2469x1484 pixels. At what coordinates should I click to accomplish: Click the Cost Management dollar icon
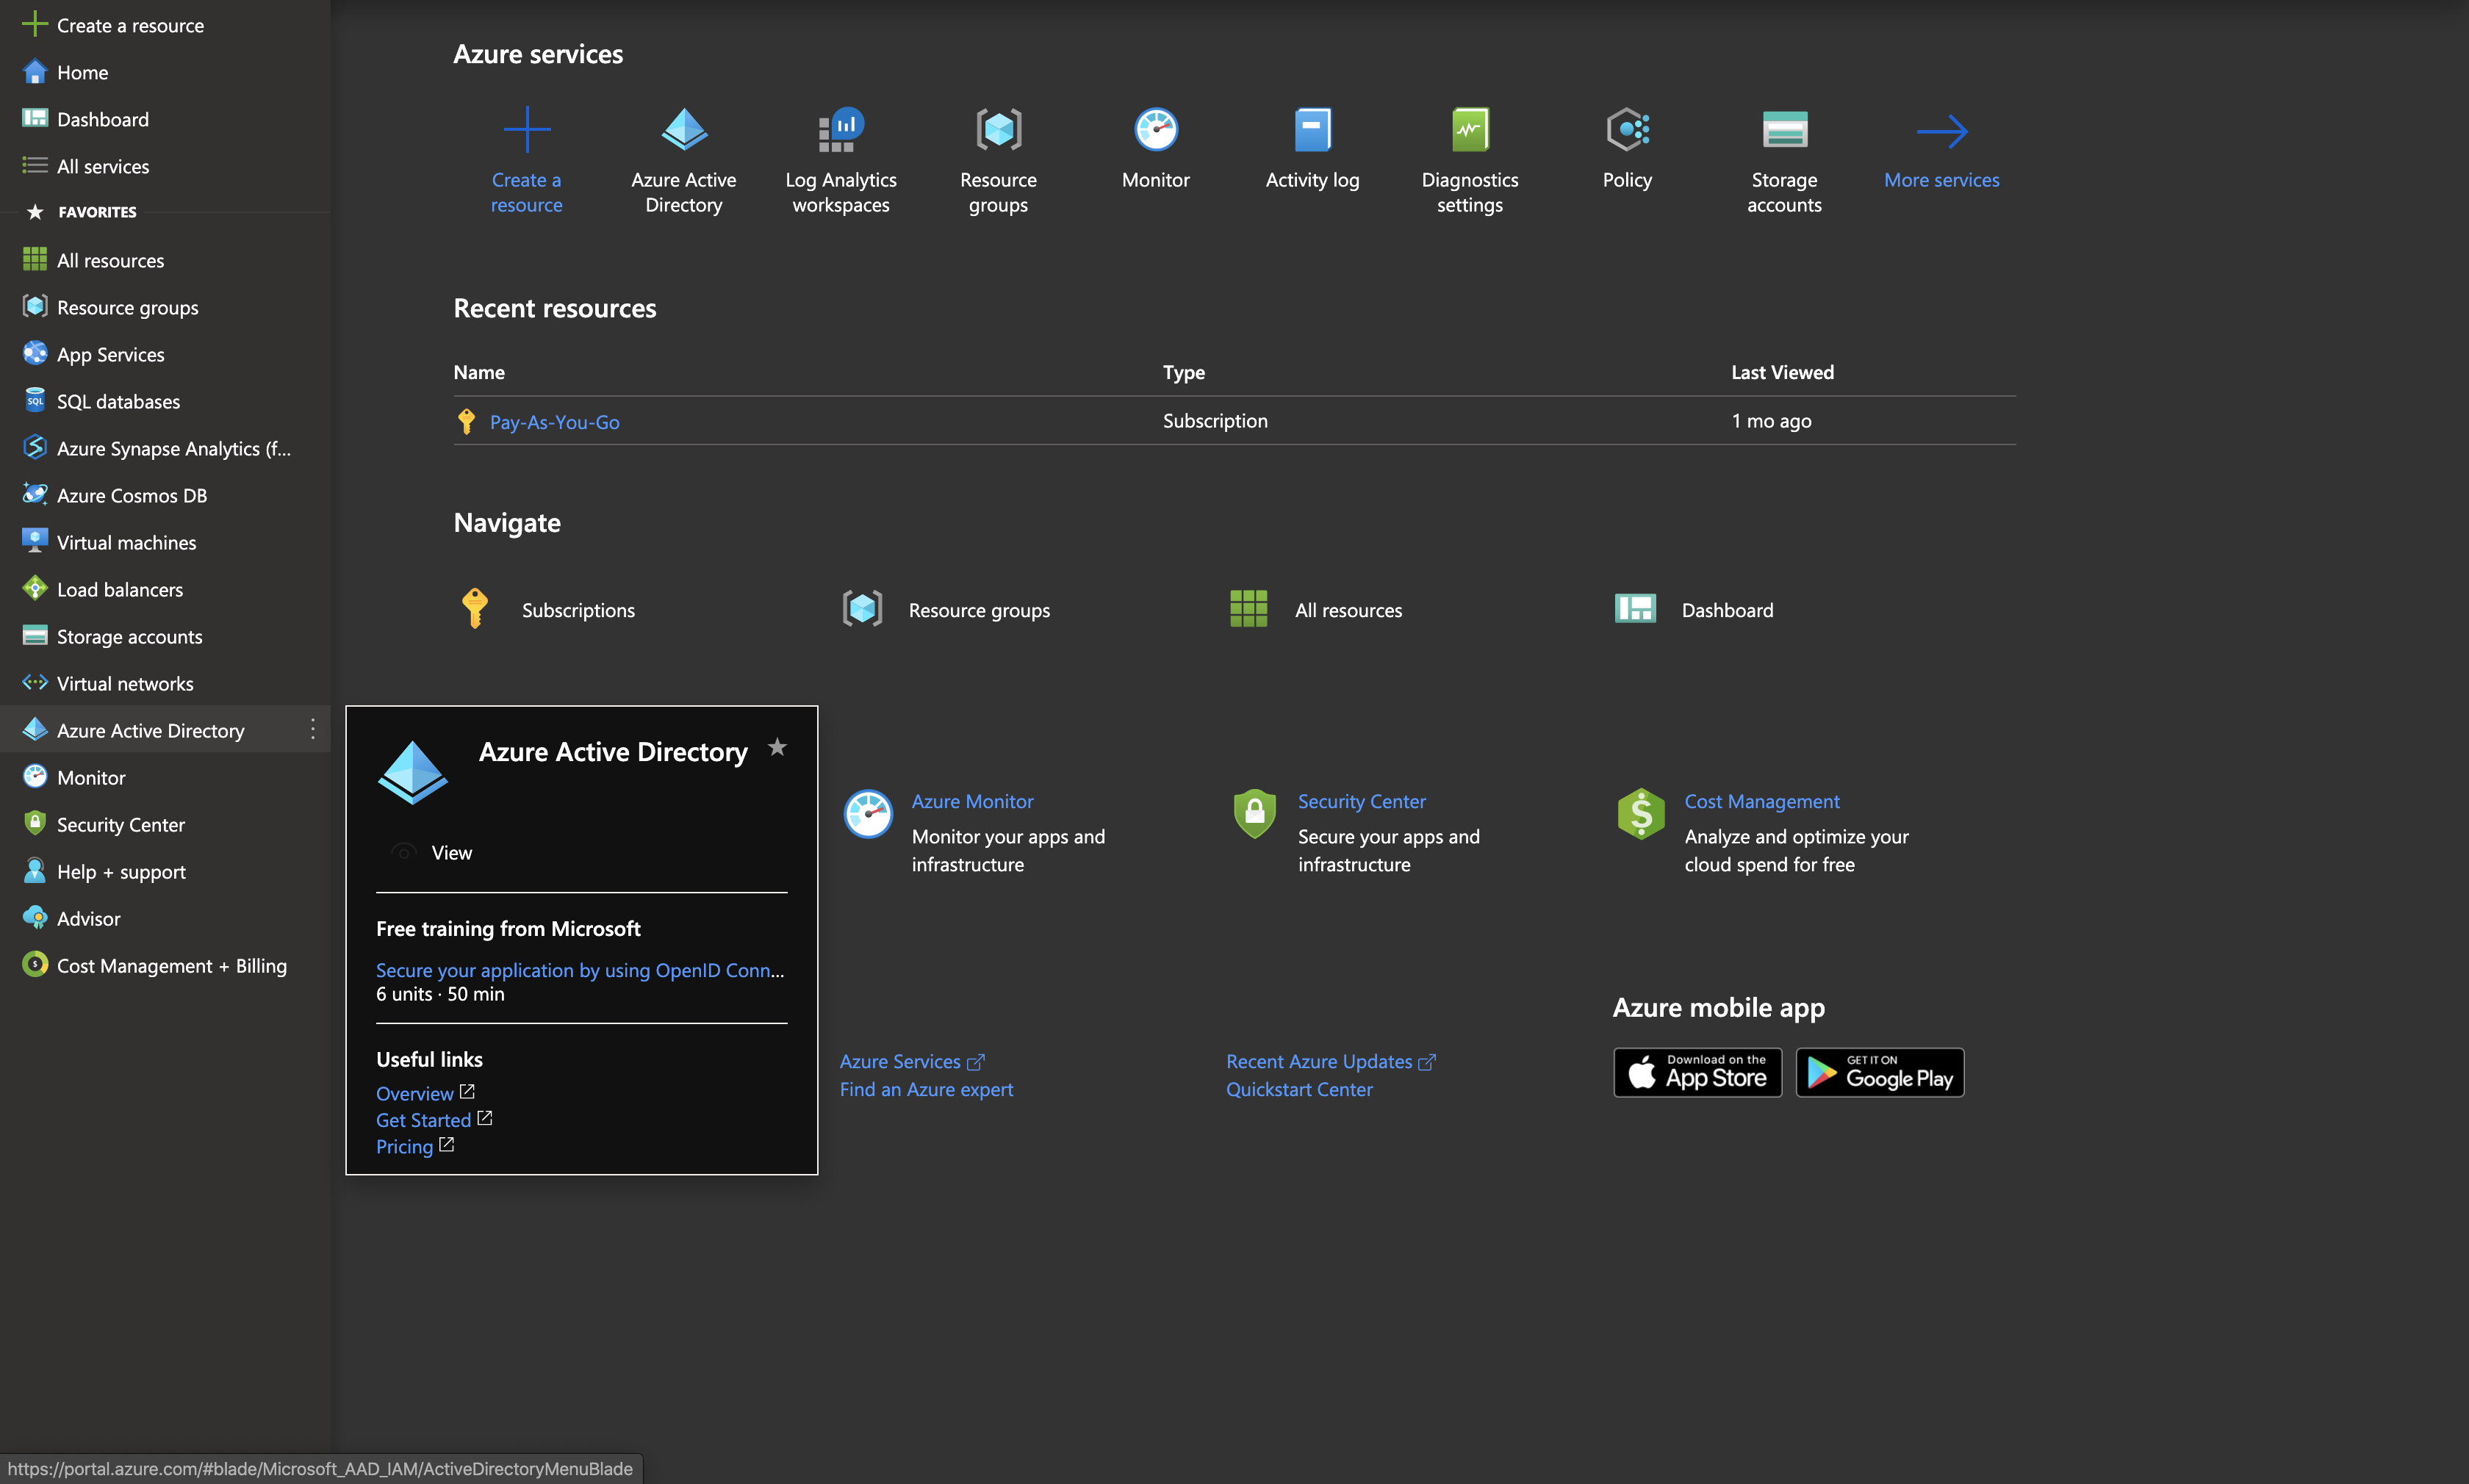(1641, 814)
